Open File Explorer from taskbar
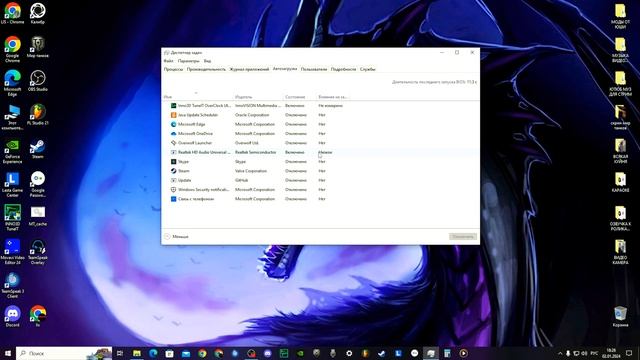The height and width of the screenshot is (360, 640). click(137, 353)
